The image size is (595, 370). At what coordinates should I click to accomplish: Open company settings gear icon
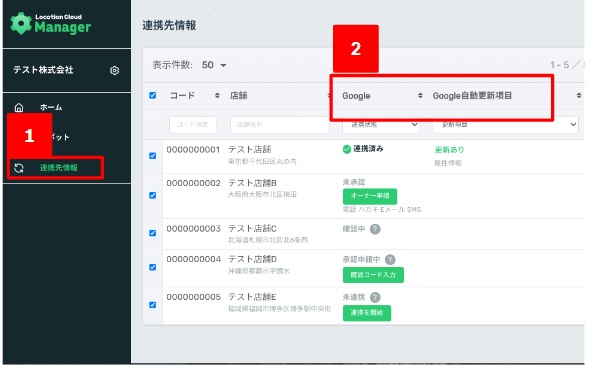(x=114, y=70)
